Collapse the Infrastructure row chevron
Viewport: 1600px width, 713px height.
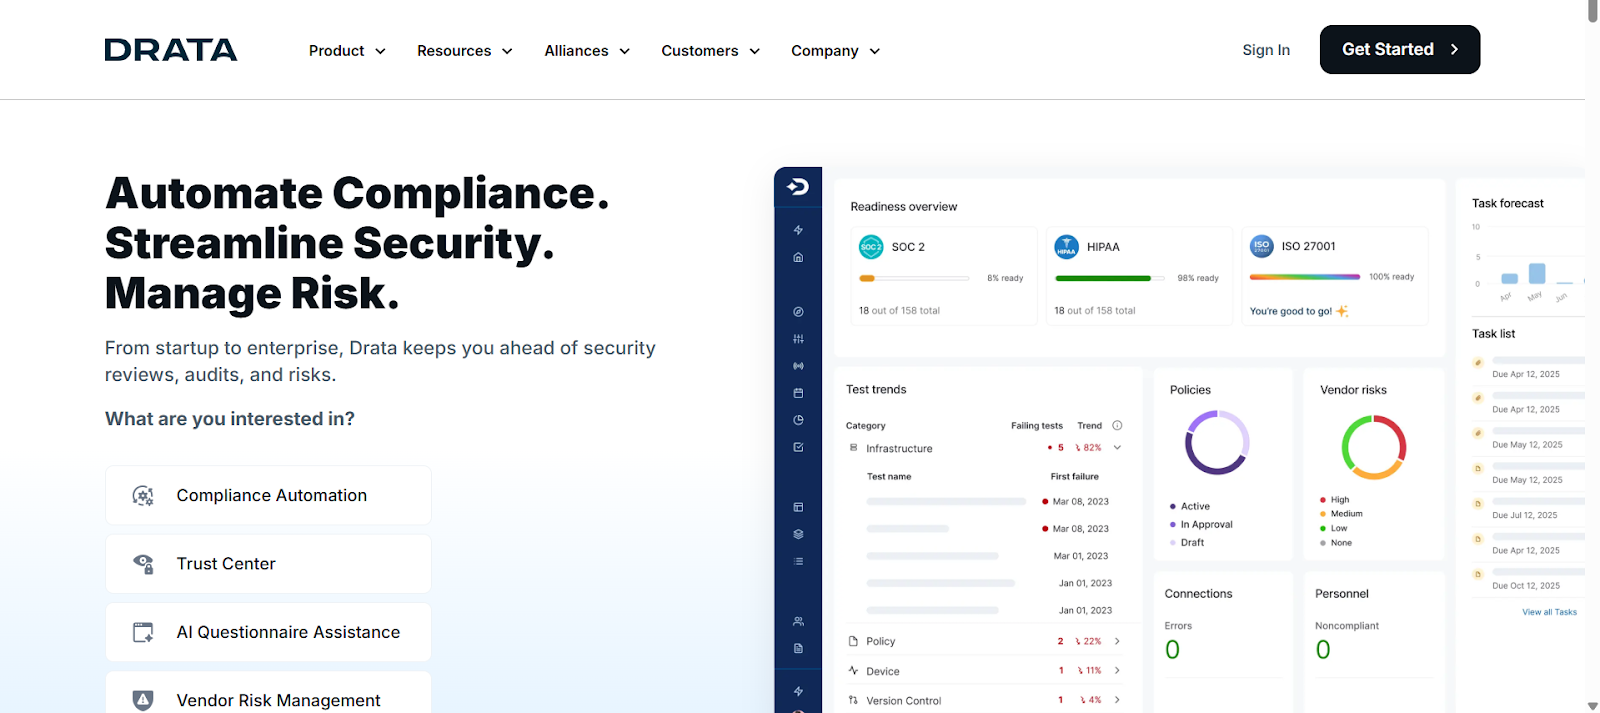(1117, 447)
